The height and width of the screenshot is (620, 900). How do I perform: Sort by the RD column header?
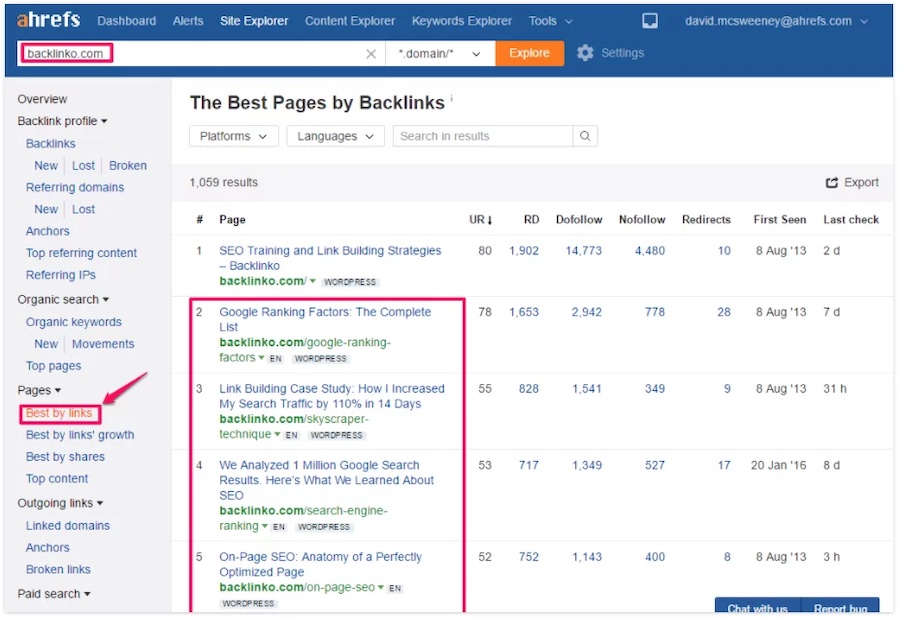pos(531,220)
